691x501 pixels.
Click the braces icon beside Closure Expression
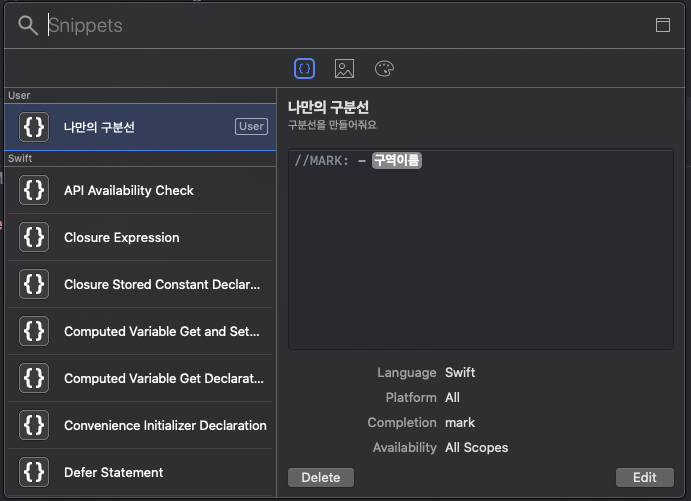34,238
